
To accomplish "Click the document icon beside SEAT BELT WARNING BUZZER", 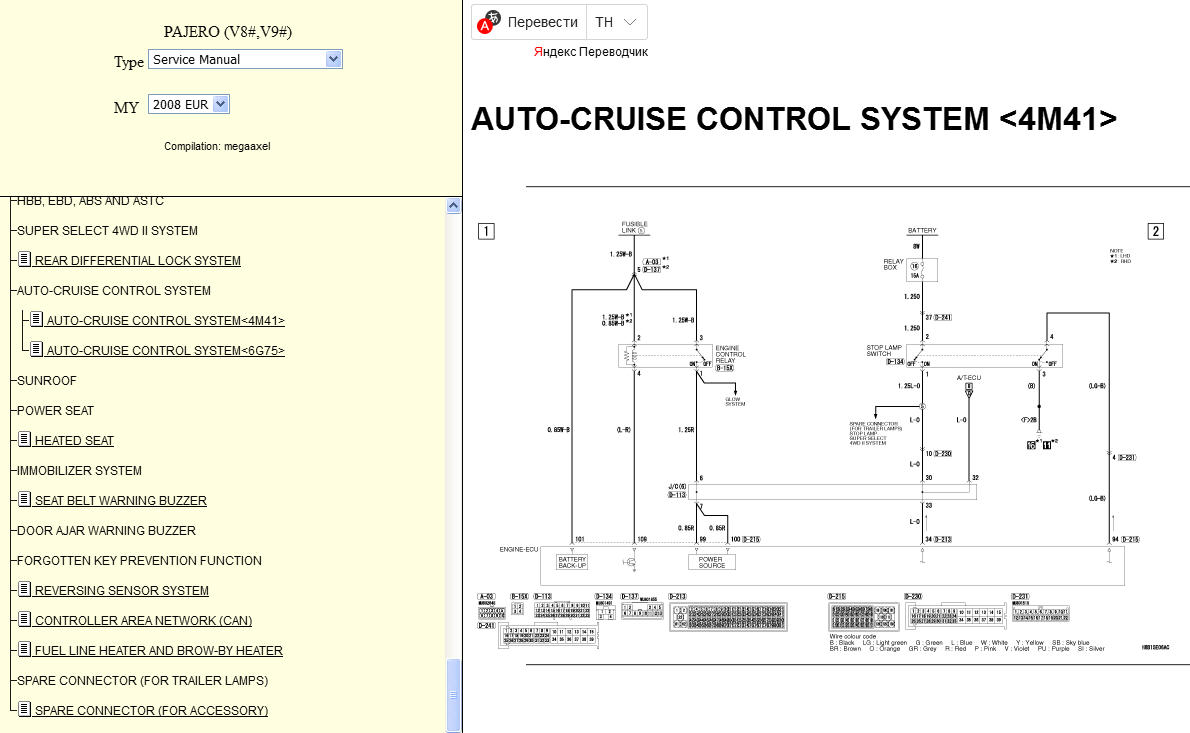I will coord(24,499).
